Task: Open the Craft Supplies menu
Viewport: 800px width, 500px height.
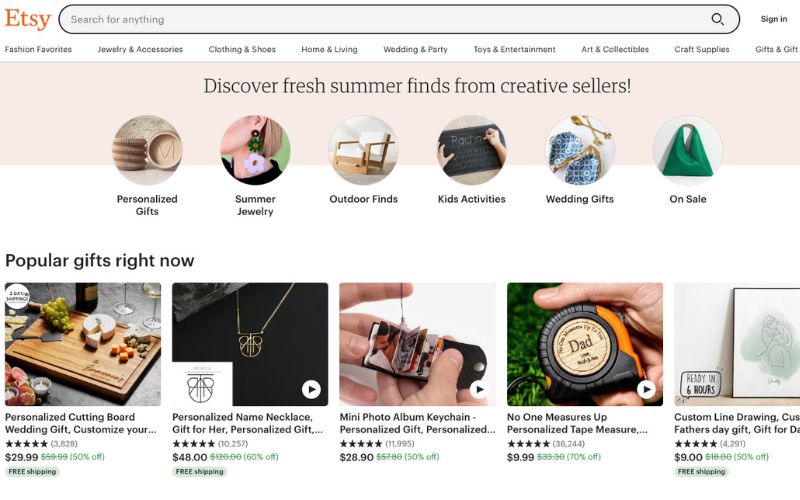Action: (702, 49)
